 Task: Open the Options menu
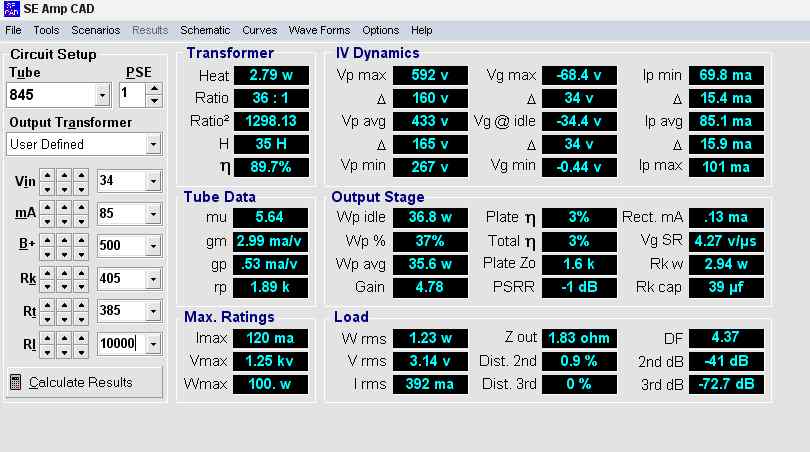coord(381,30)
